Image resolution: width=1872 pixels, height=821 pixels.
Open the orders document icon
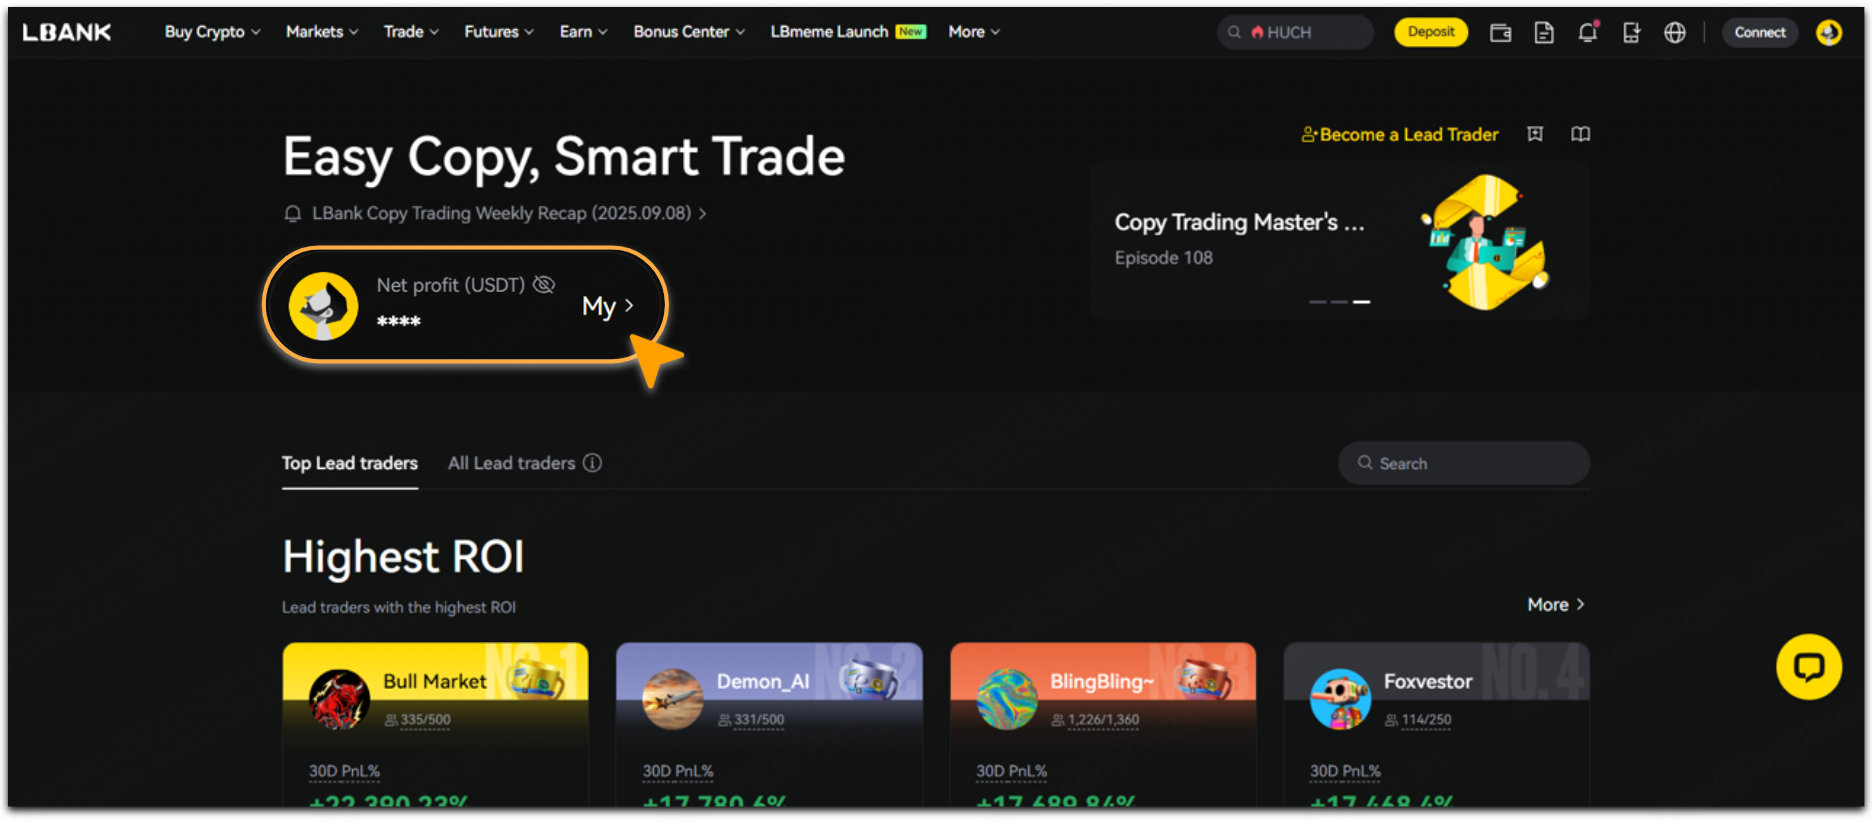[1544, 33]
